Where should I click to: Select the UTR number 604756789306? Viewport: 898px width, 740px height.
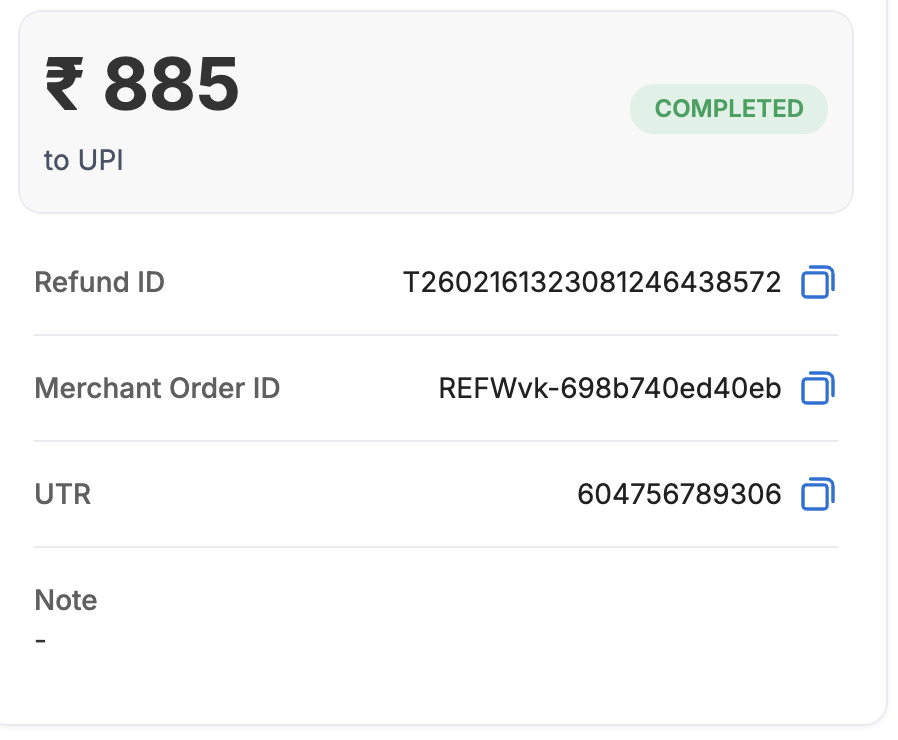pyautogui.click(x=679, y=494)
